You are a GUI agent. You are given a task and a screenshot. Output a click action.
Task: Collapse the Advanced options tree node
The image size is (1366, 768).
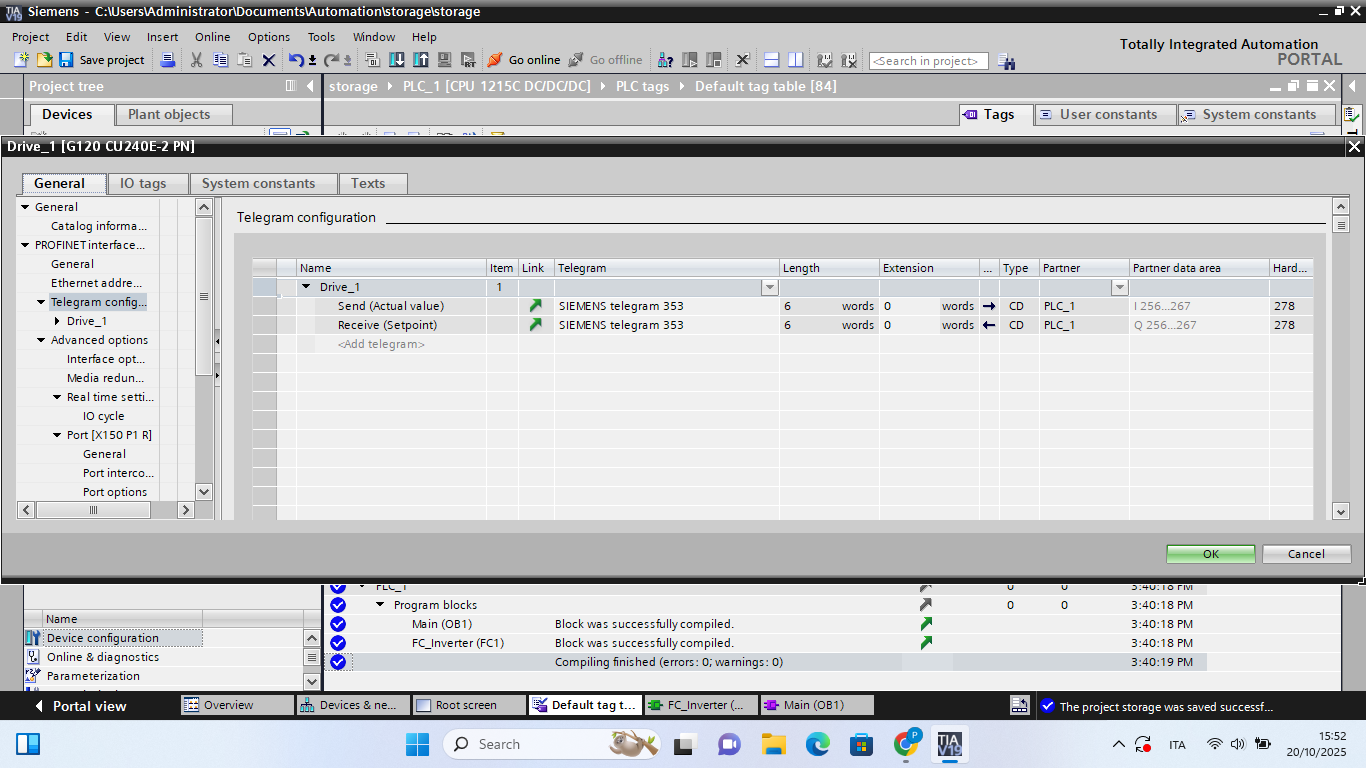(41, 340)
